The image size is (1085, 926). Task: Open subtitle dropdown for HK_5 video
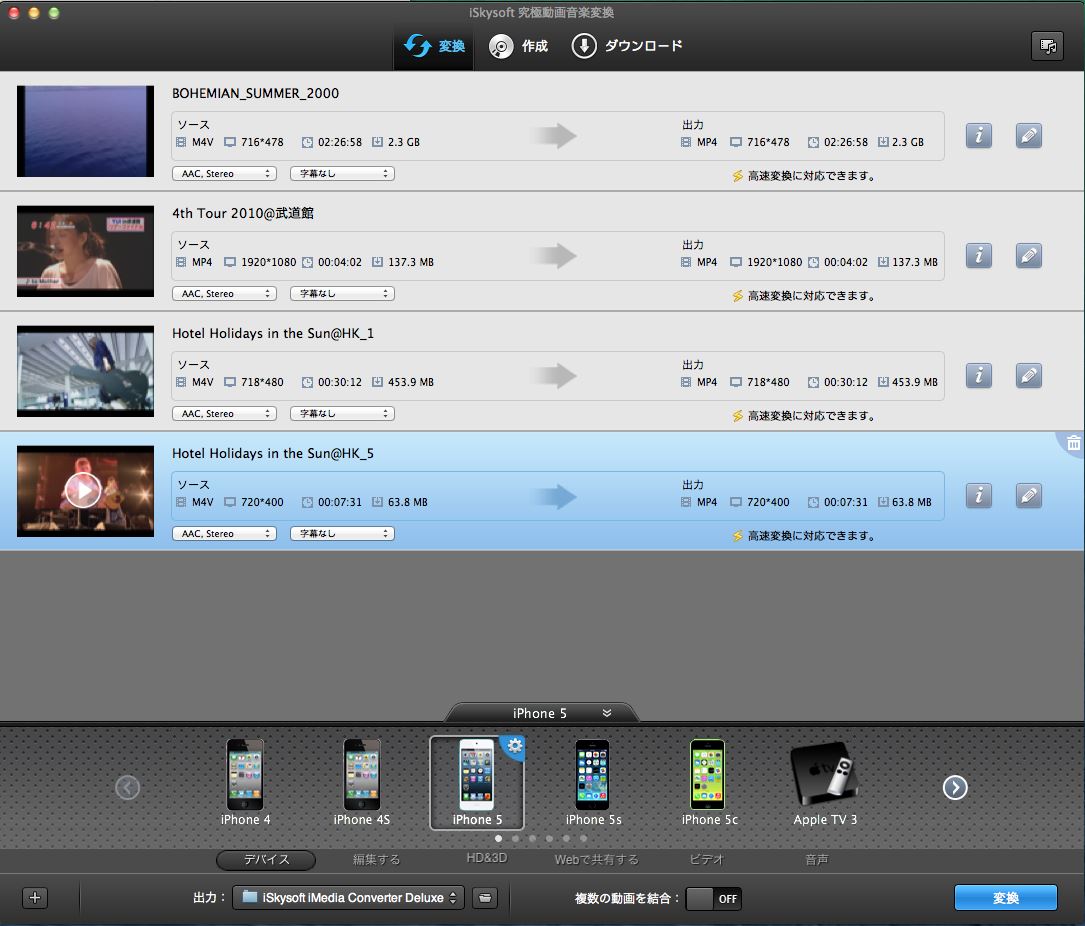343,534
